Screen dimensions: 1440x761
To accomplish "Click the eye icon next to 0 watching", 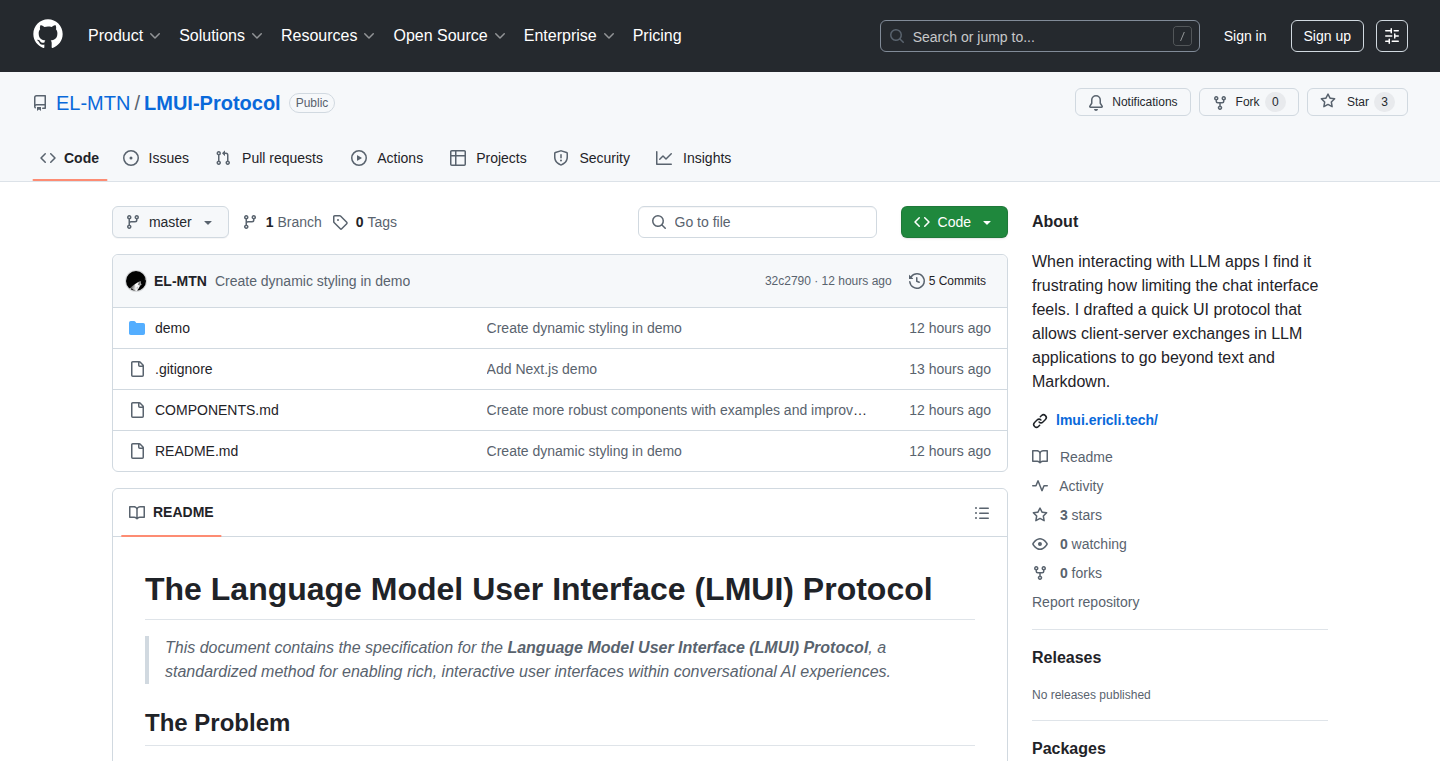I will [1040, 544].
